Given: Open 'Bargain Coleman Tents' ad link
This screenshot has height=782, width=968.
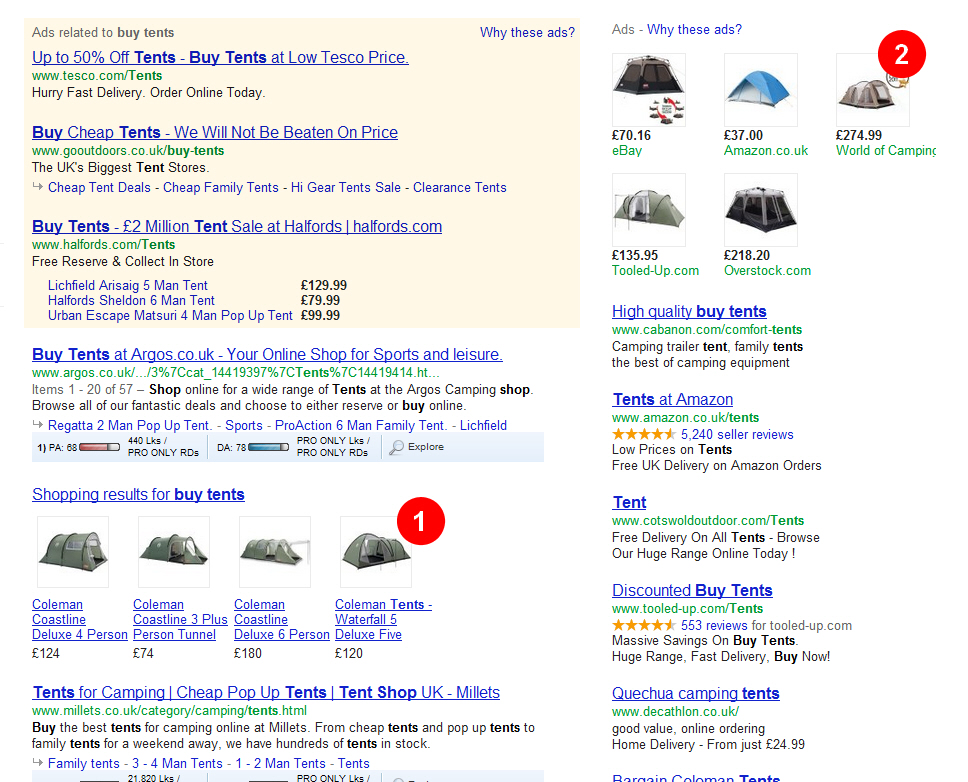Looking at the screenshot, I should point(696,778).
